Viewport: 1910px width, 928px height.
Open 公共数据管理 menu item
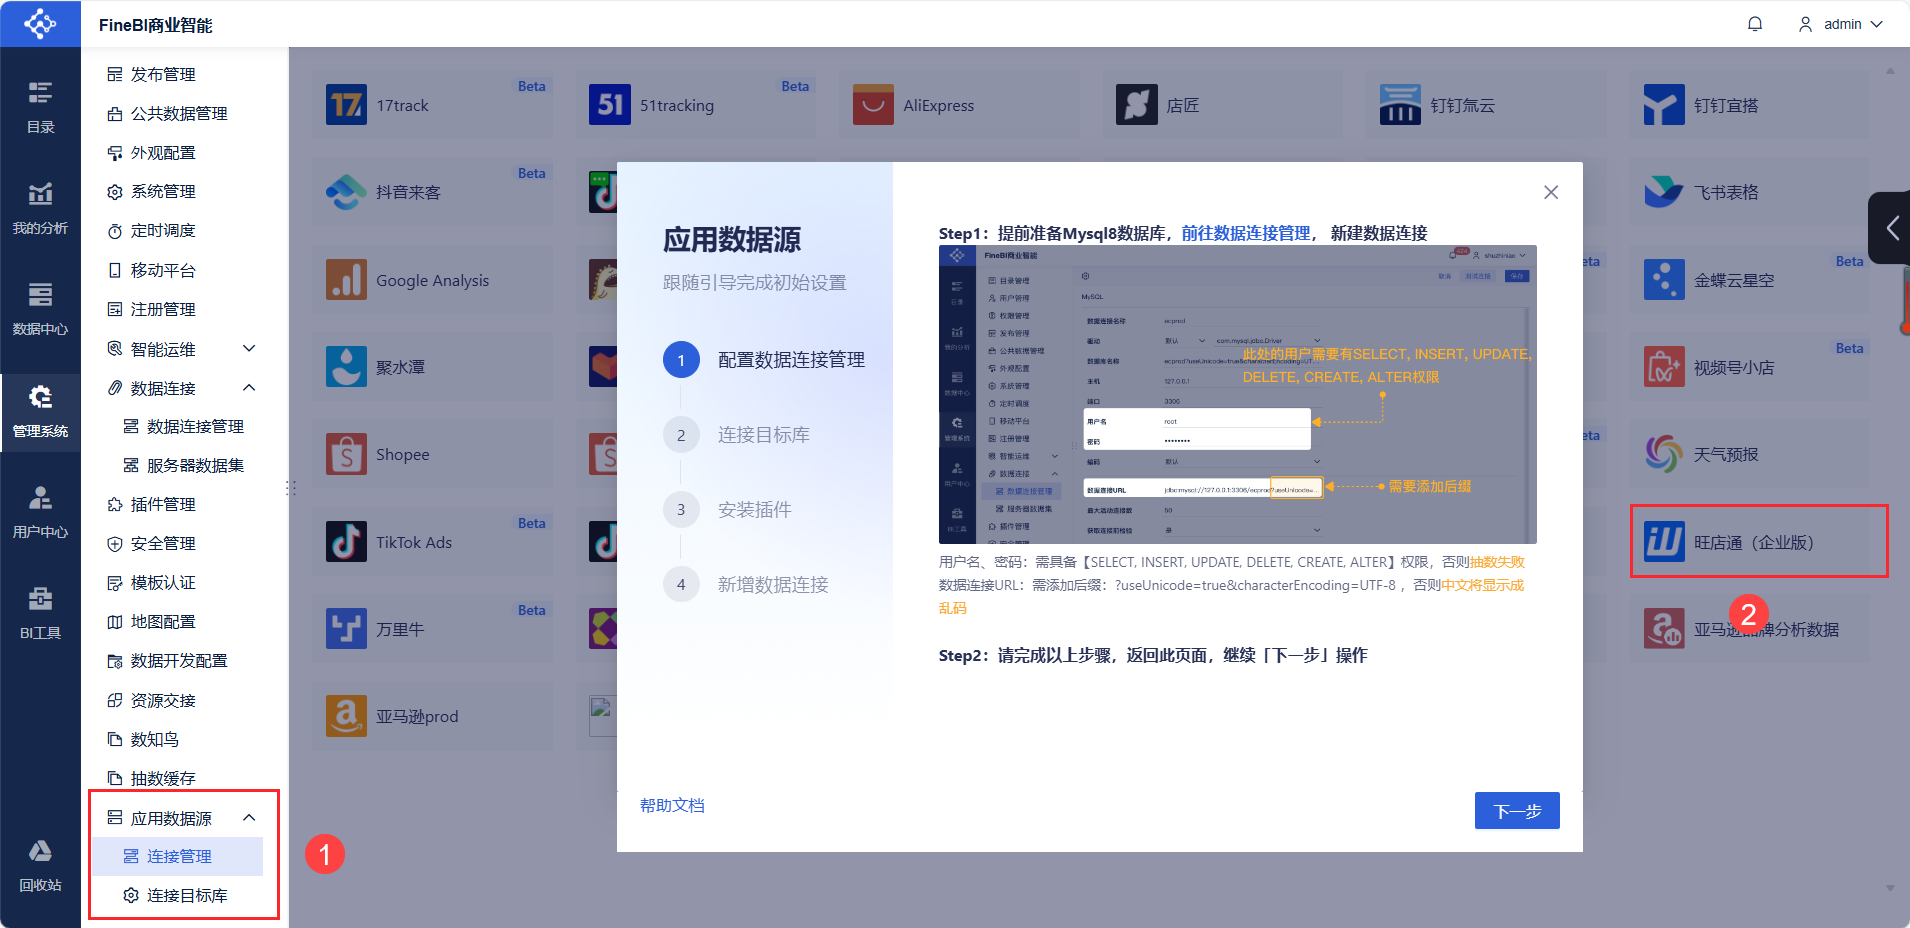click(178, 113)
